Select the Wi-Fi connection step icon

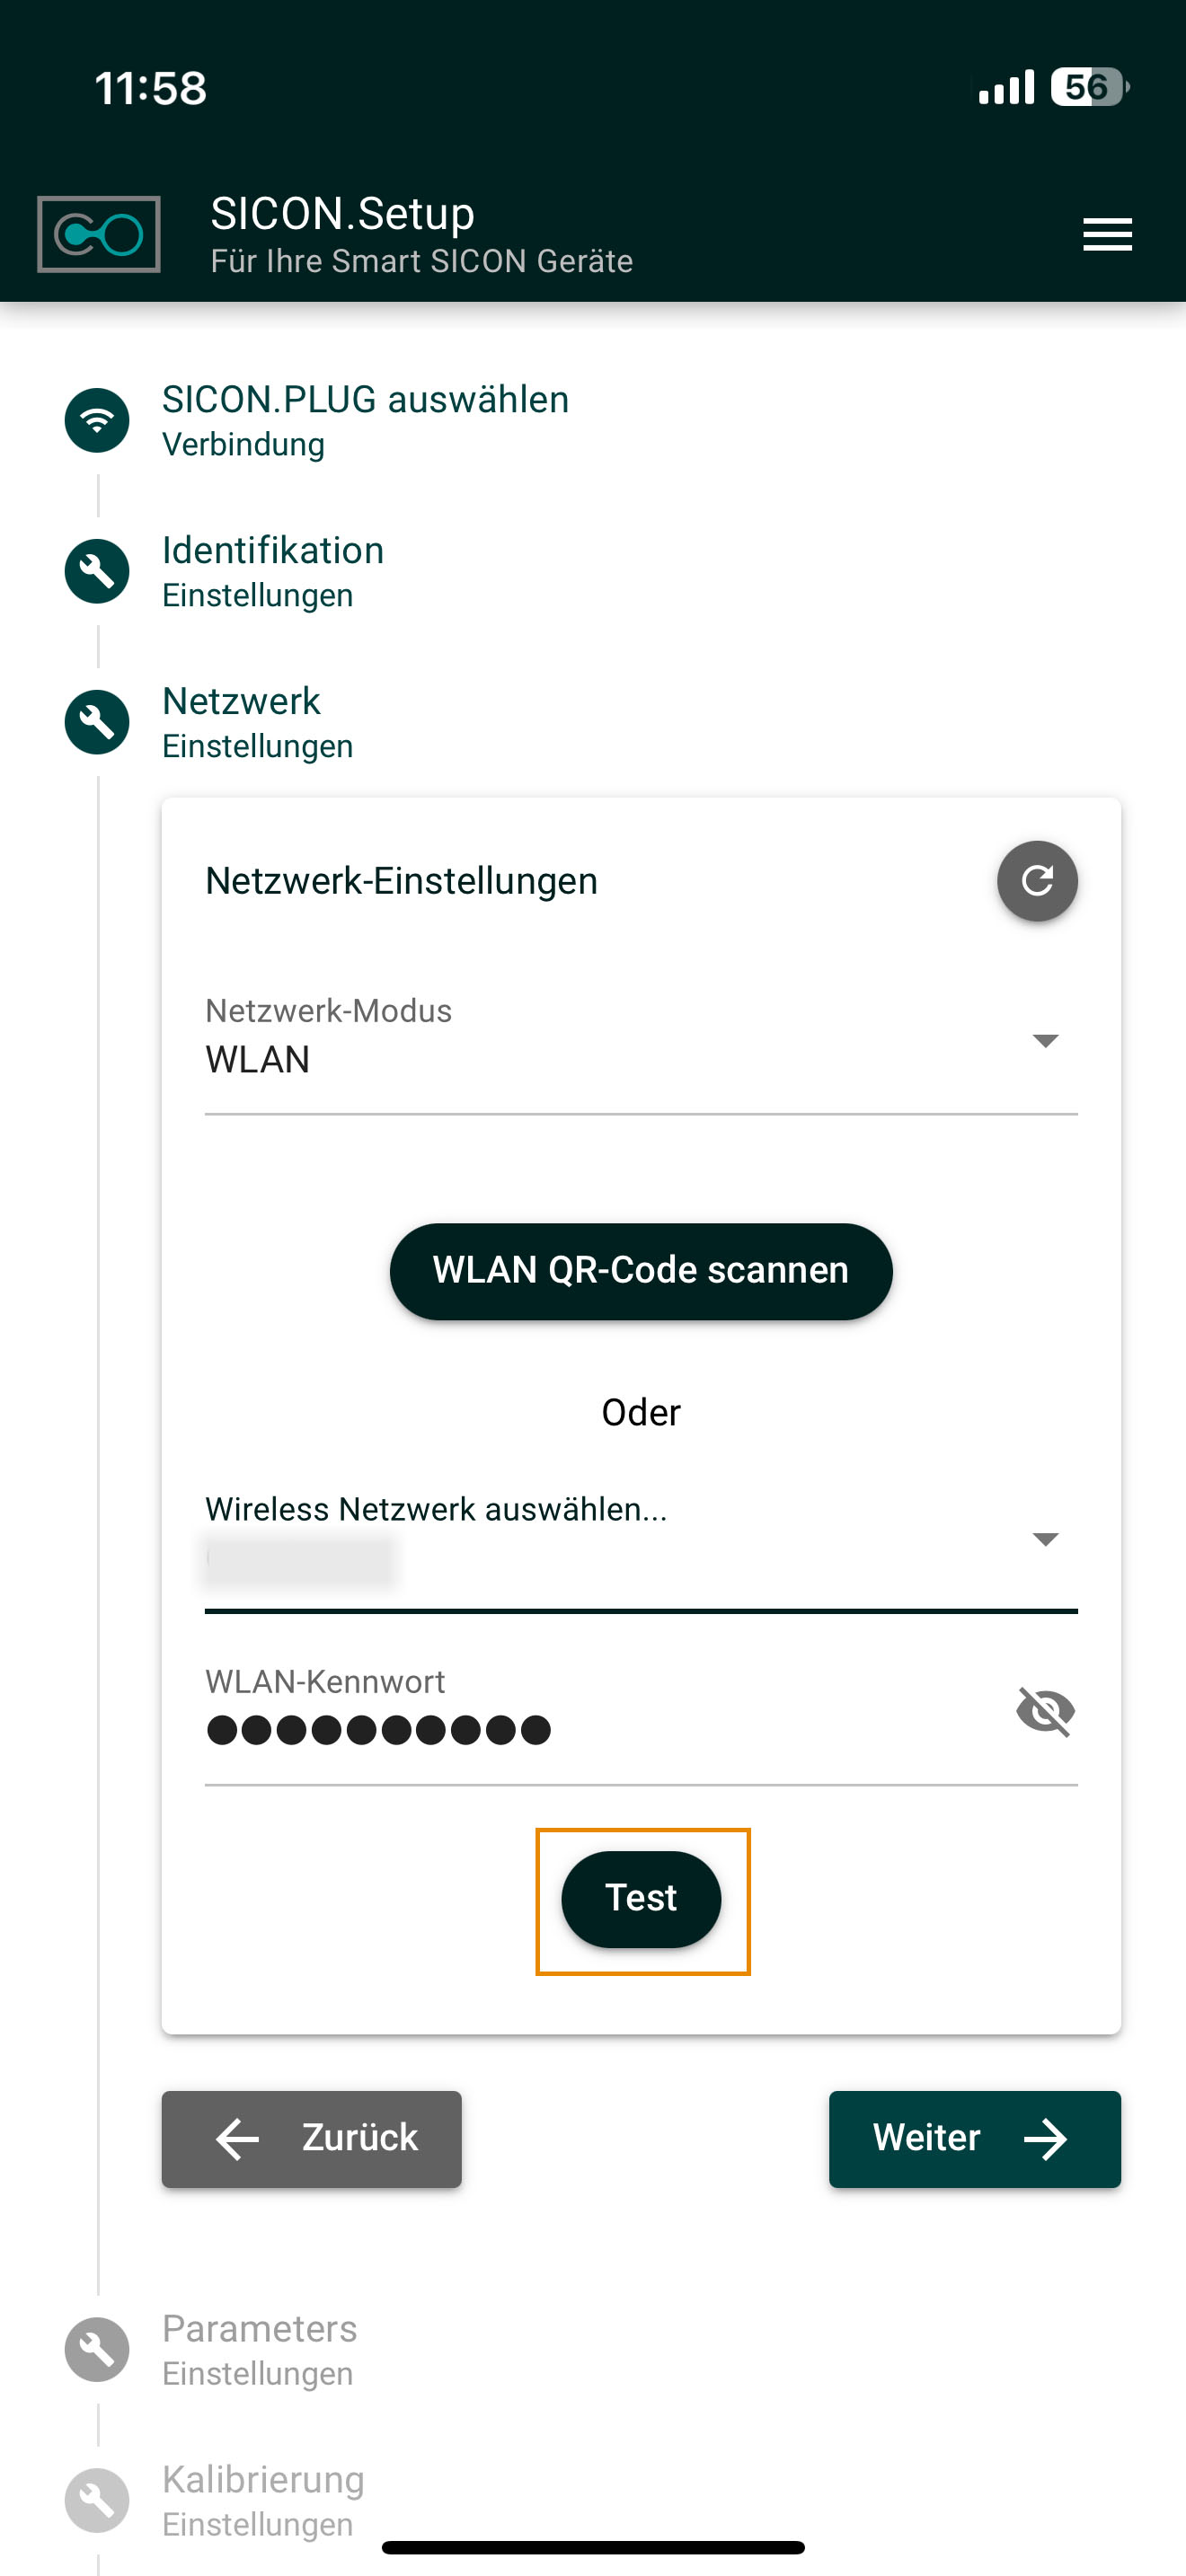click(x=97, y=420)
